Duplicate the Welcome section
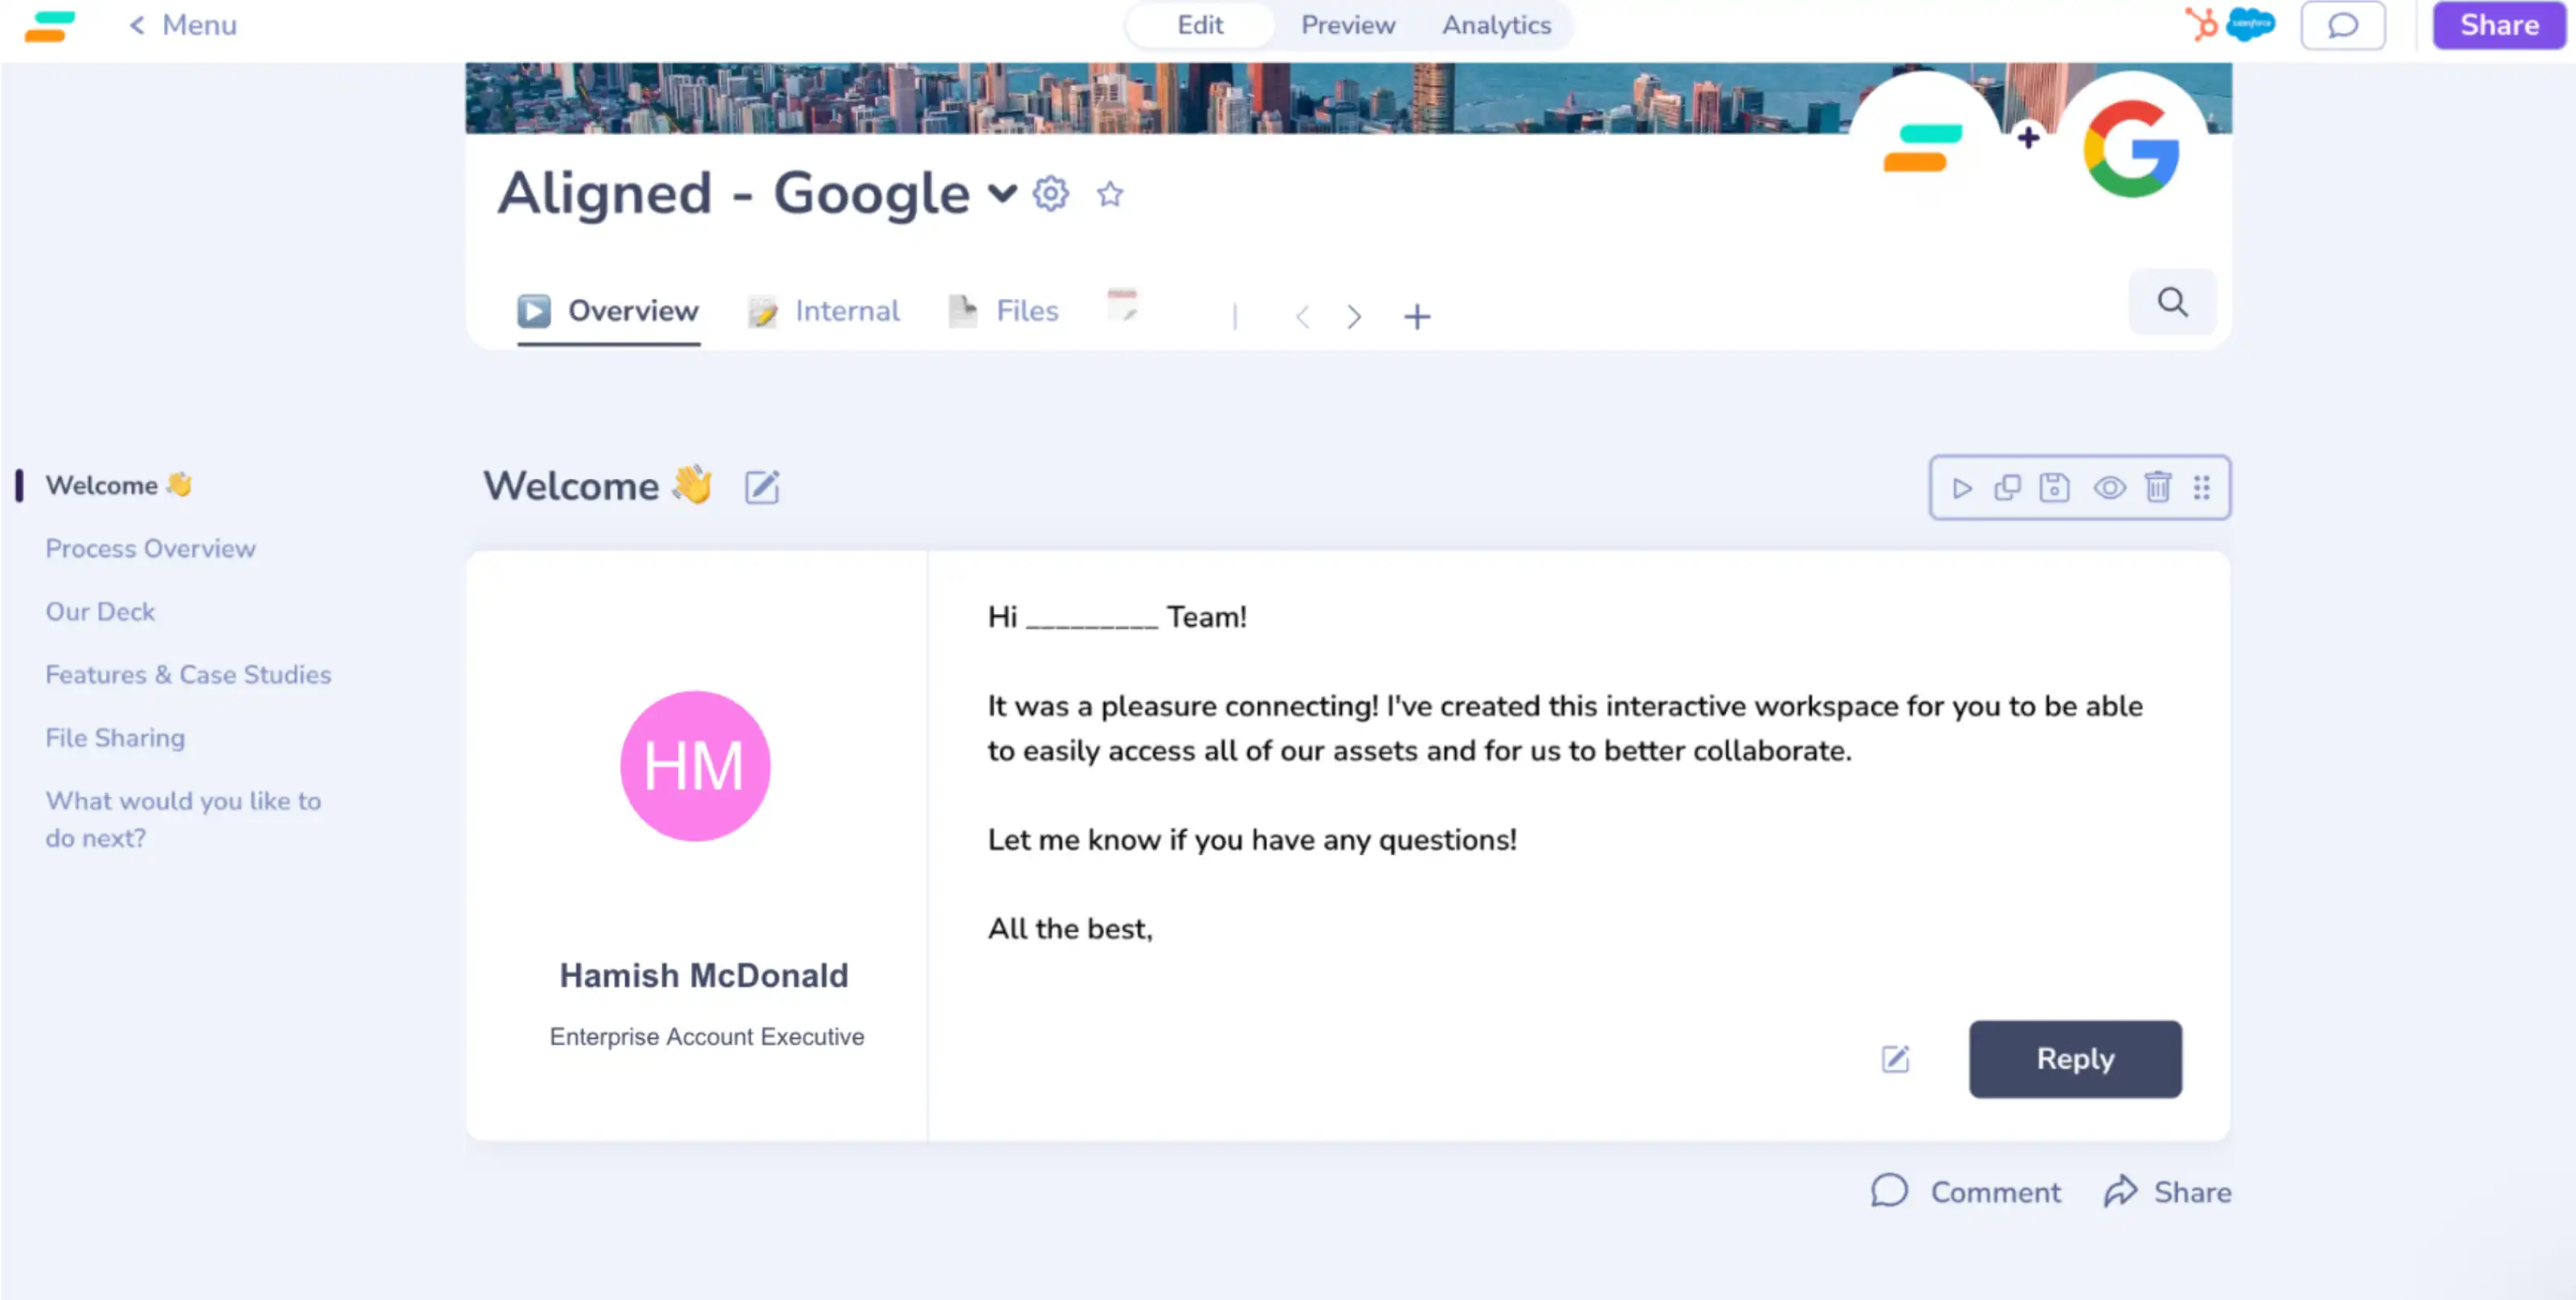 pyautogui.click(x=2007, y=487)
